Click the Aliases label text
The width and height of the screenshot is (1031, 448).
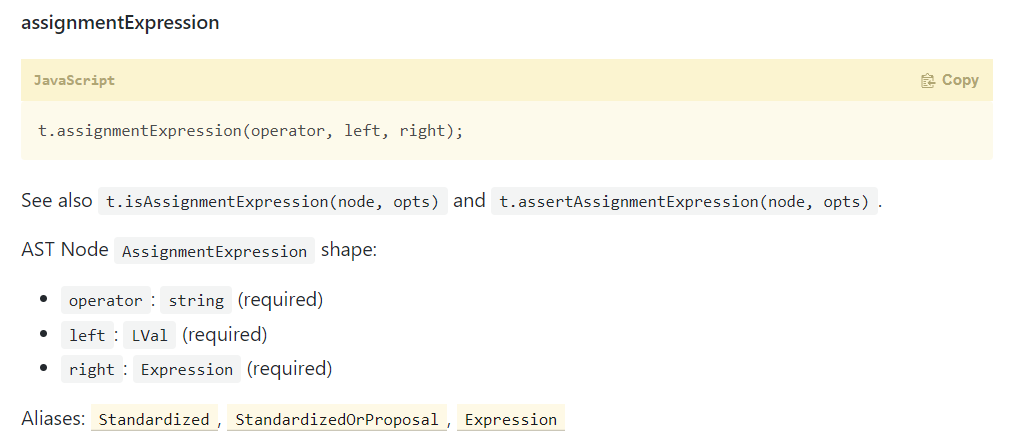(x=53, y=419)
